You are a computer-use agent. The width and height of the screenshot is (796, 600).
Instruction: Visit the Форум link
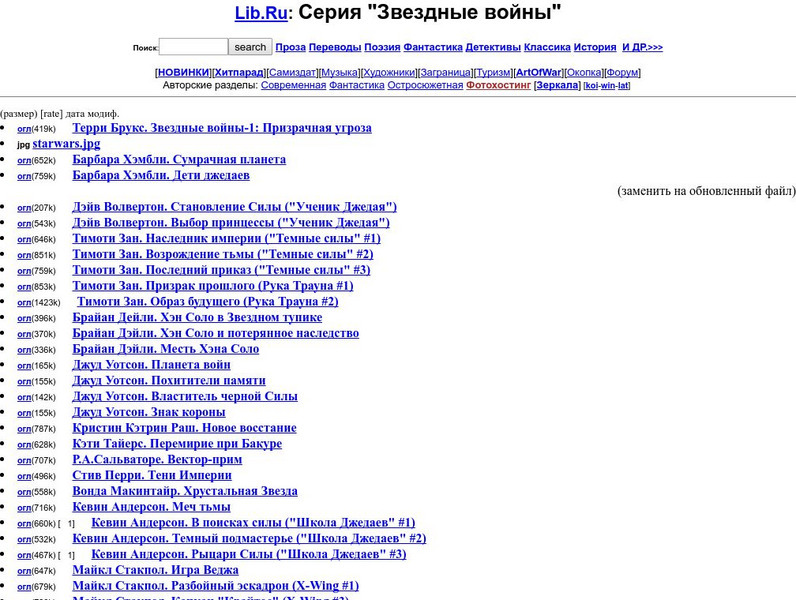point(622,73)
